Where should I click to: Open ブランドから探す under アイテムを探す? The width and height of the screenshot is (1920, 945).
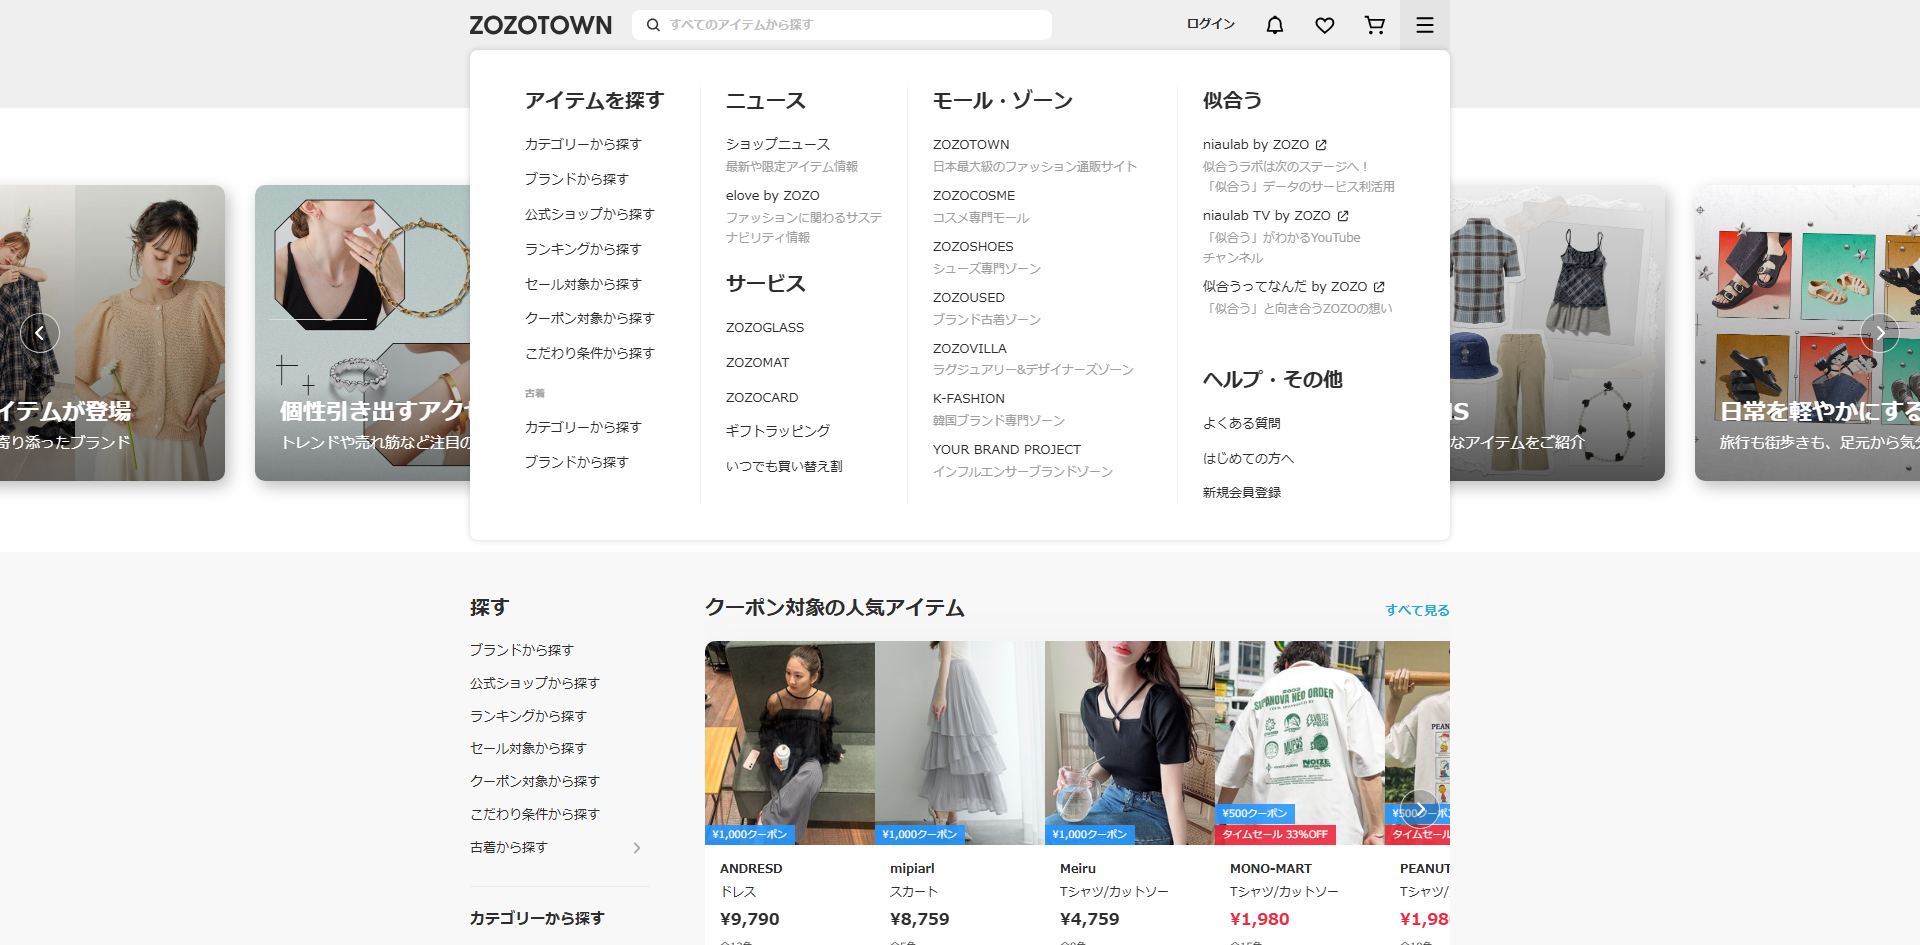coord(577,179)
